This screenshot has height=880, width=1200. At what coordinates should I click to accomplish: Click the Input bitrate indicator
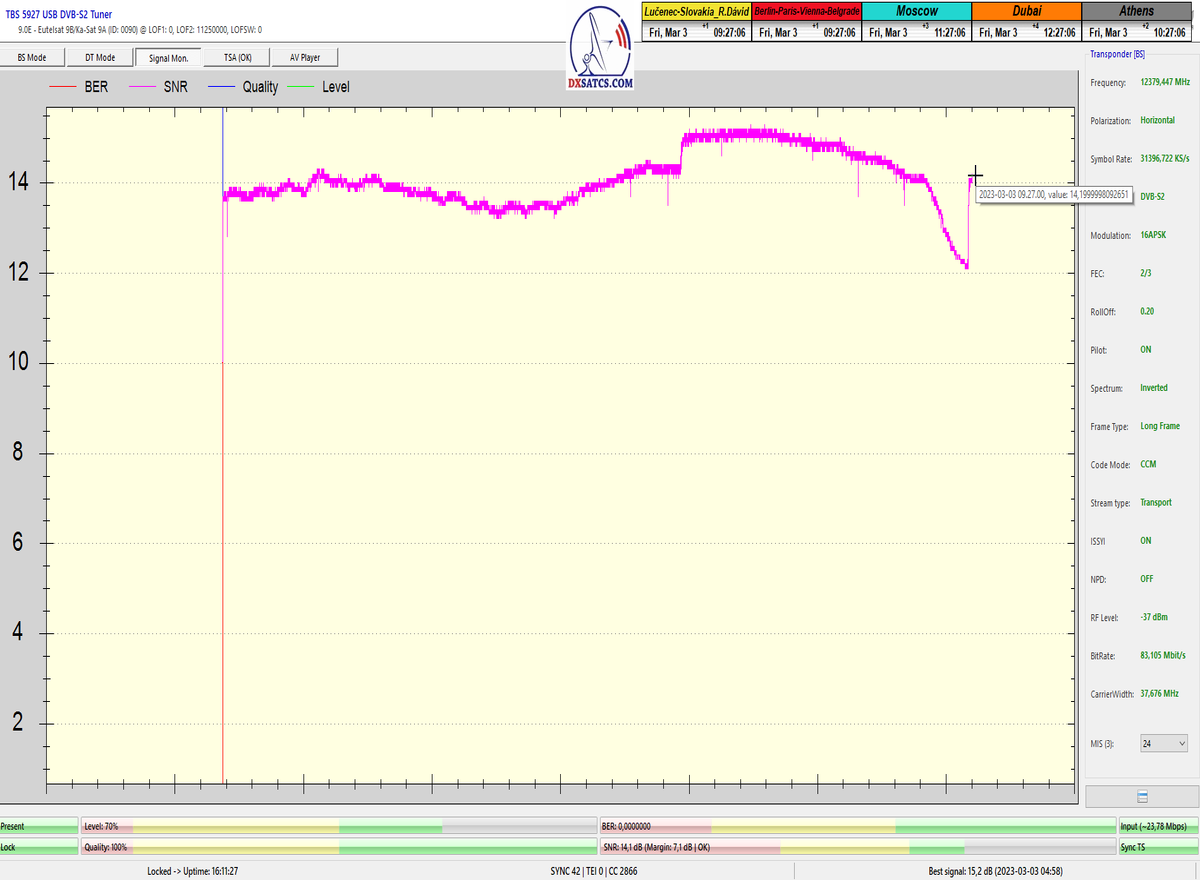coord(1157,827)
